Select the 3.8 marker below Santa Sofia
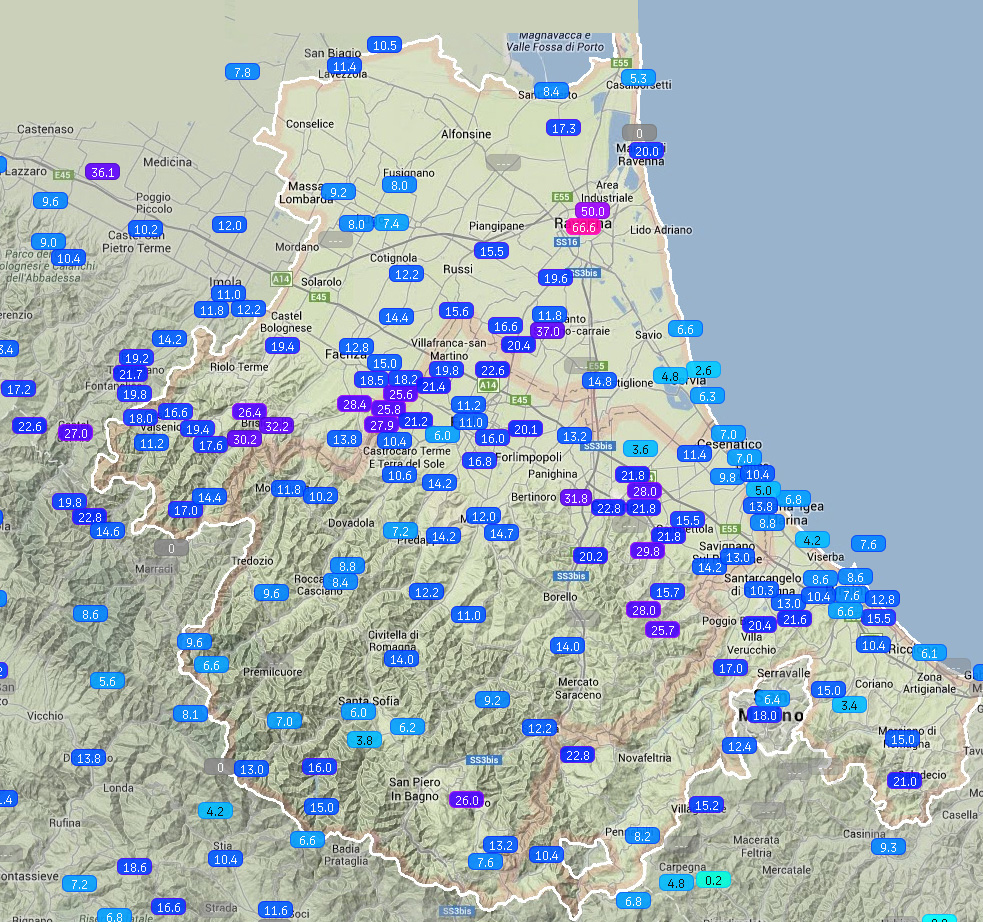Viewport: 983px width, 922px height. 364,741
